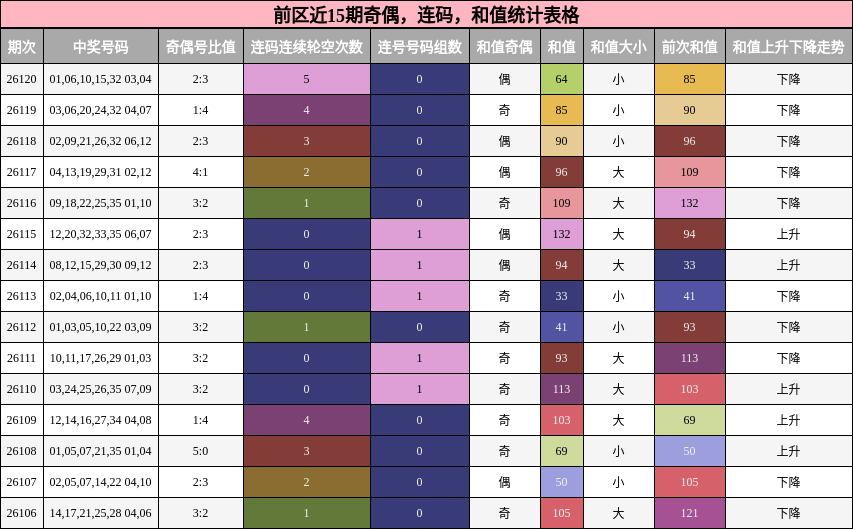Click the 和值上升下降走势 column header

point(789,47)
